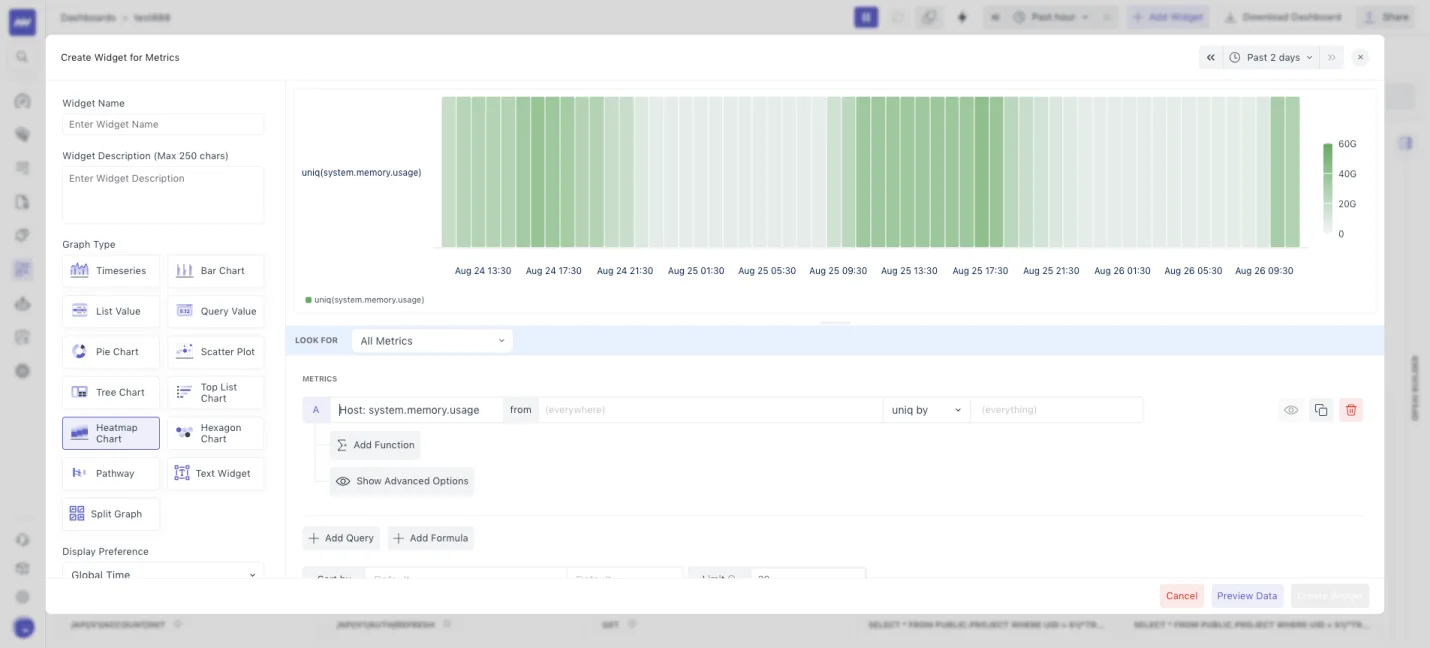Click the from (everywhere) filter field
Image resolution: width=1430 pixels, height=648 pixels.
click(710, 410)
